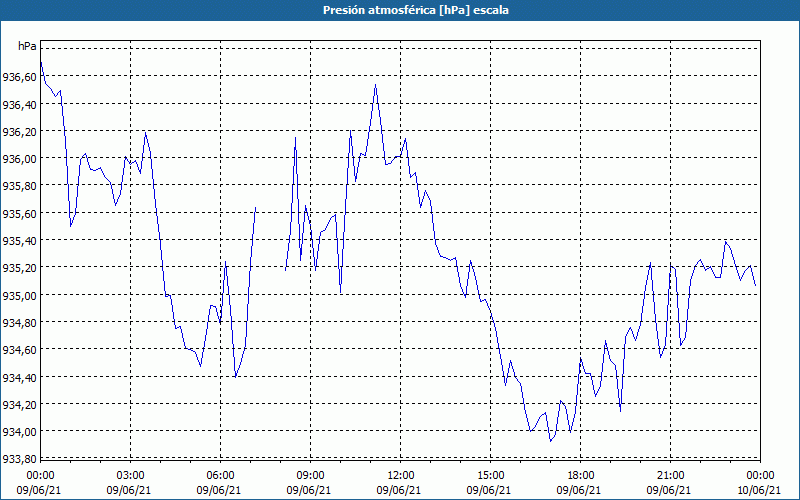
Task: Click the 935,80 axis value
Action: pos(19,186)
